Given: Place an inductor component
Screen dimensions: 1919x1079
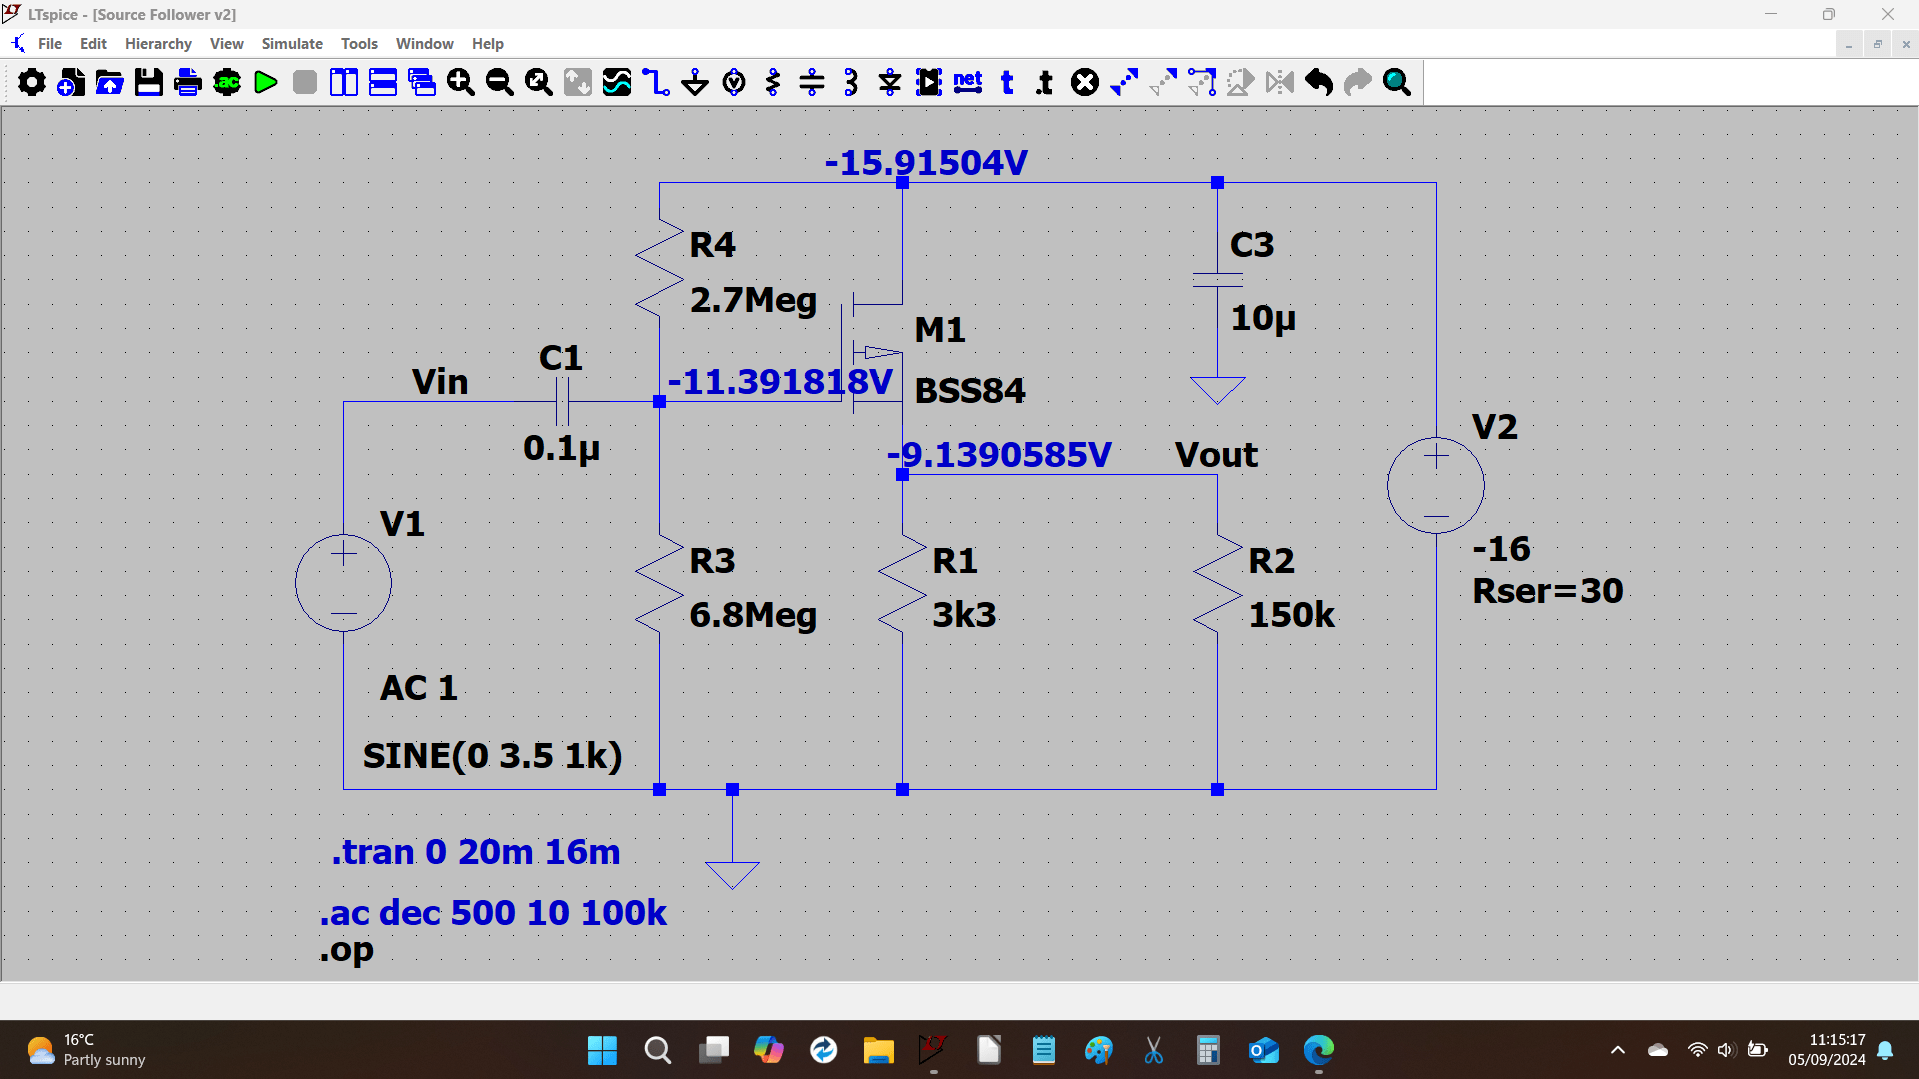Looking at the screenshot, I should [851, 82].
